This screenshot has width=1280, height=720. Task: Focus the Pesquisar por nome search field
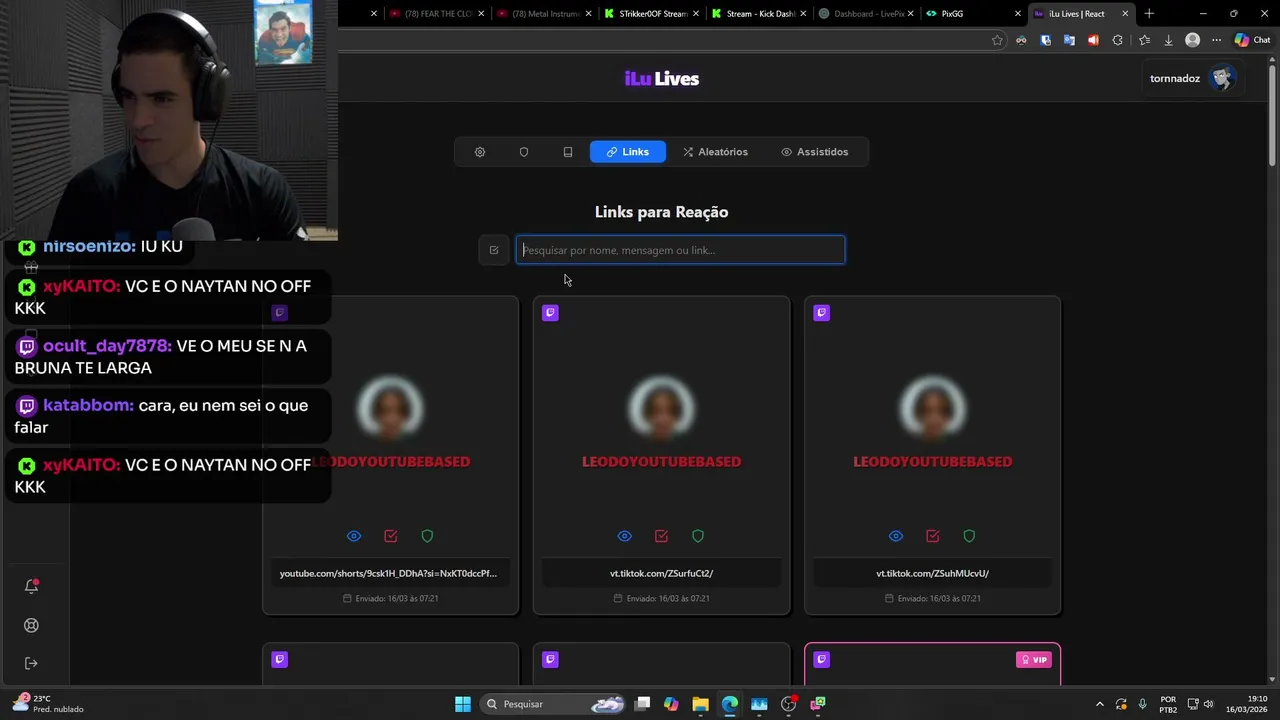680,250
